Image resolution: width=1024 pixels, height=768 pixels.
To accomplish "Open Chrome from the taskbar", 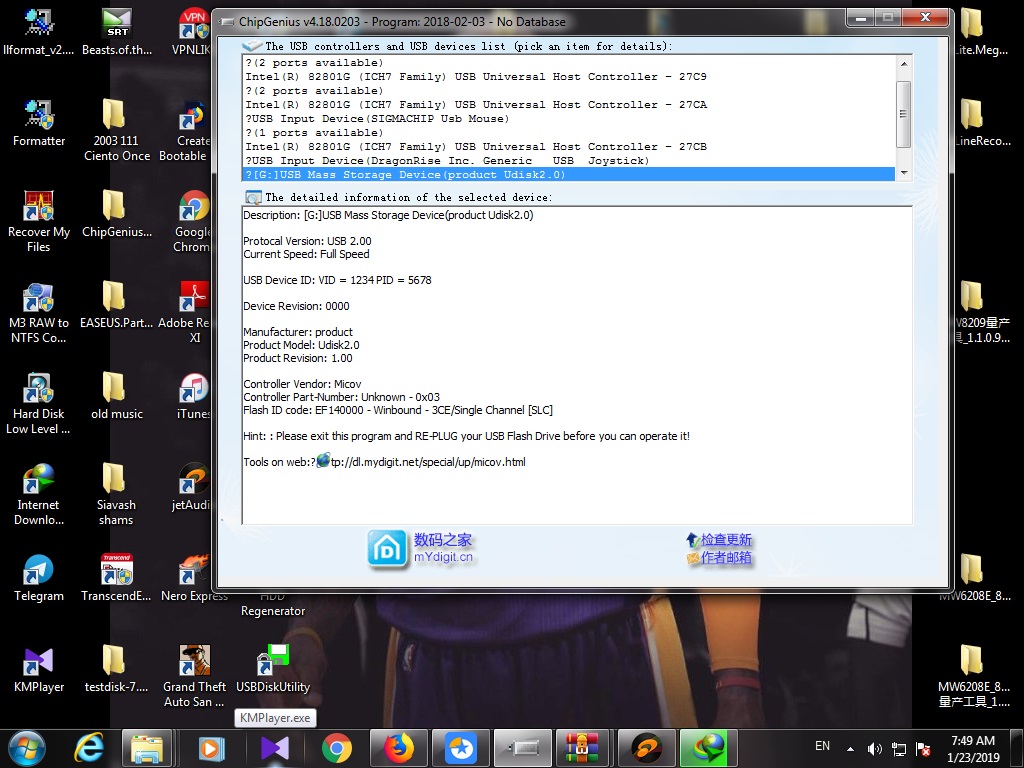I will coord(336,748).
